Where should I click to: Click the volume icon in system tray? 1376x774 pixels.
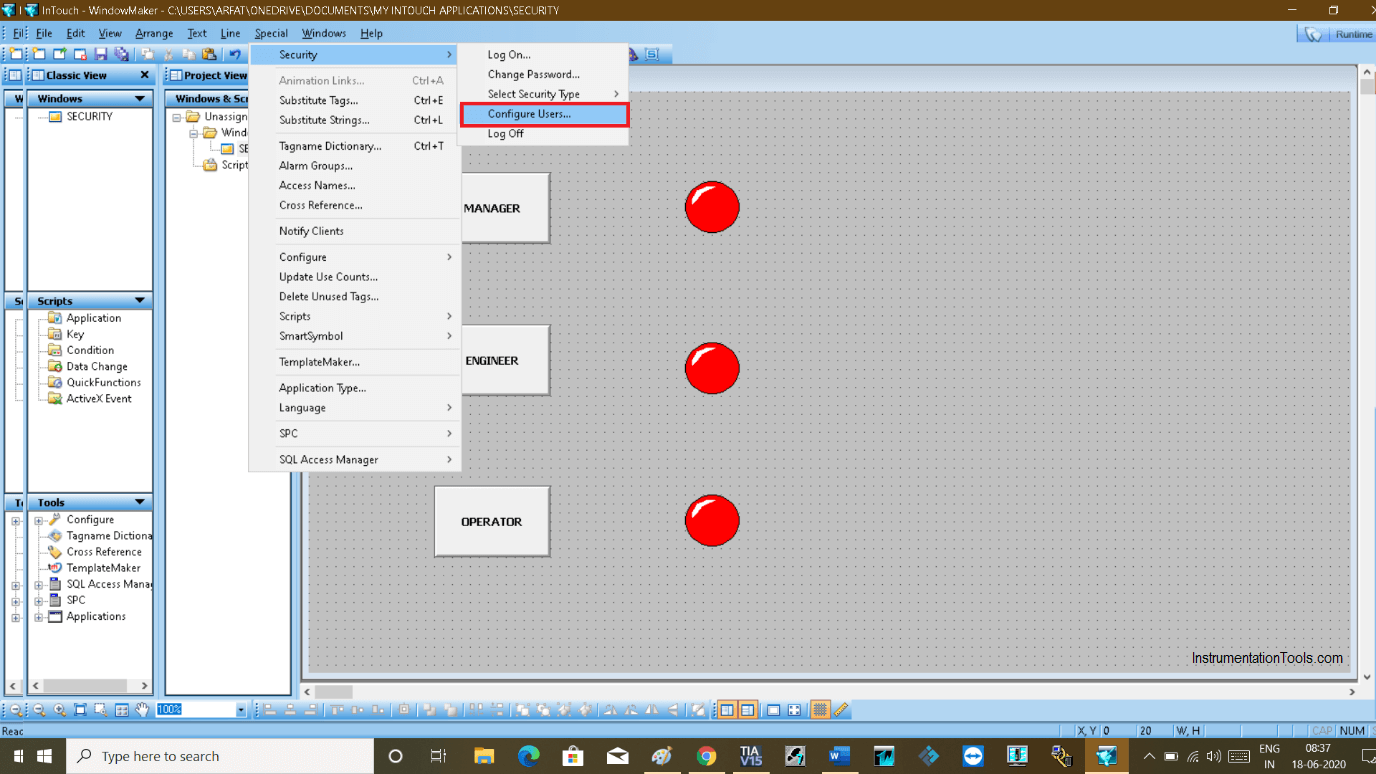point(1213,756)
